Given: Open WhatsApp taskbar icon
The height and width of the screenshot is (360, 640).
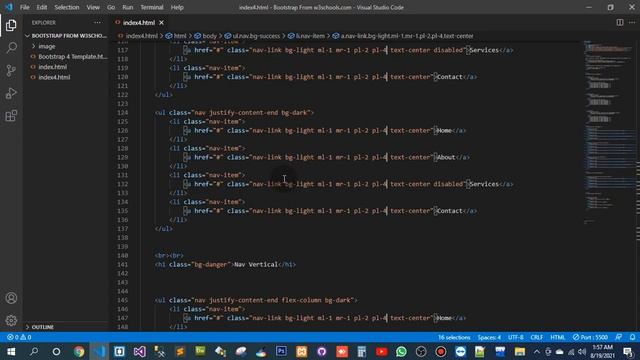Looking at the screenshot, I should pyautogui.click(x=401, y=351).
